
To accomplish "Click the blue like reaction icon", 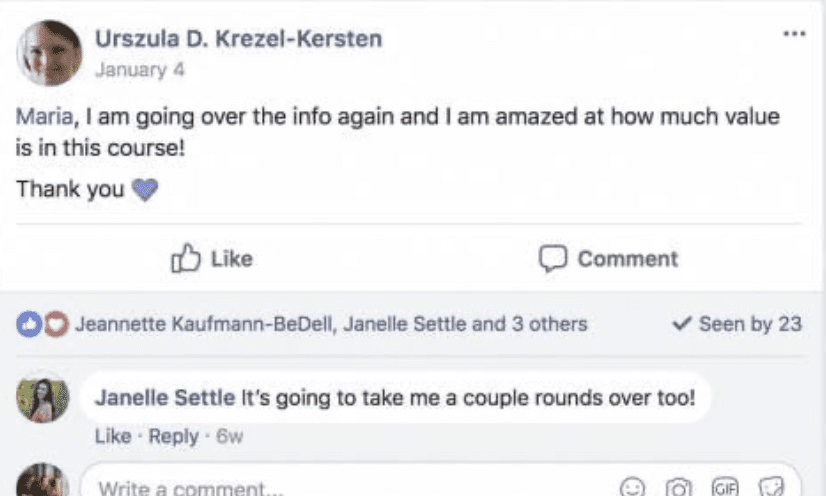I will pos(27,324).
